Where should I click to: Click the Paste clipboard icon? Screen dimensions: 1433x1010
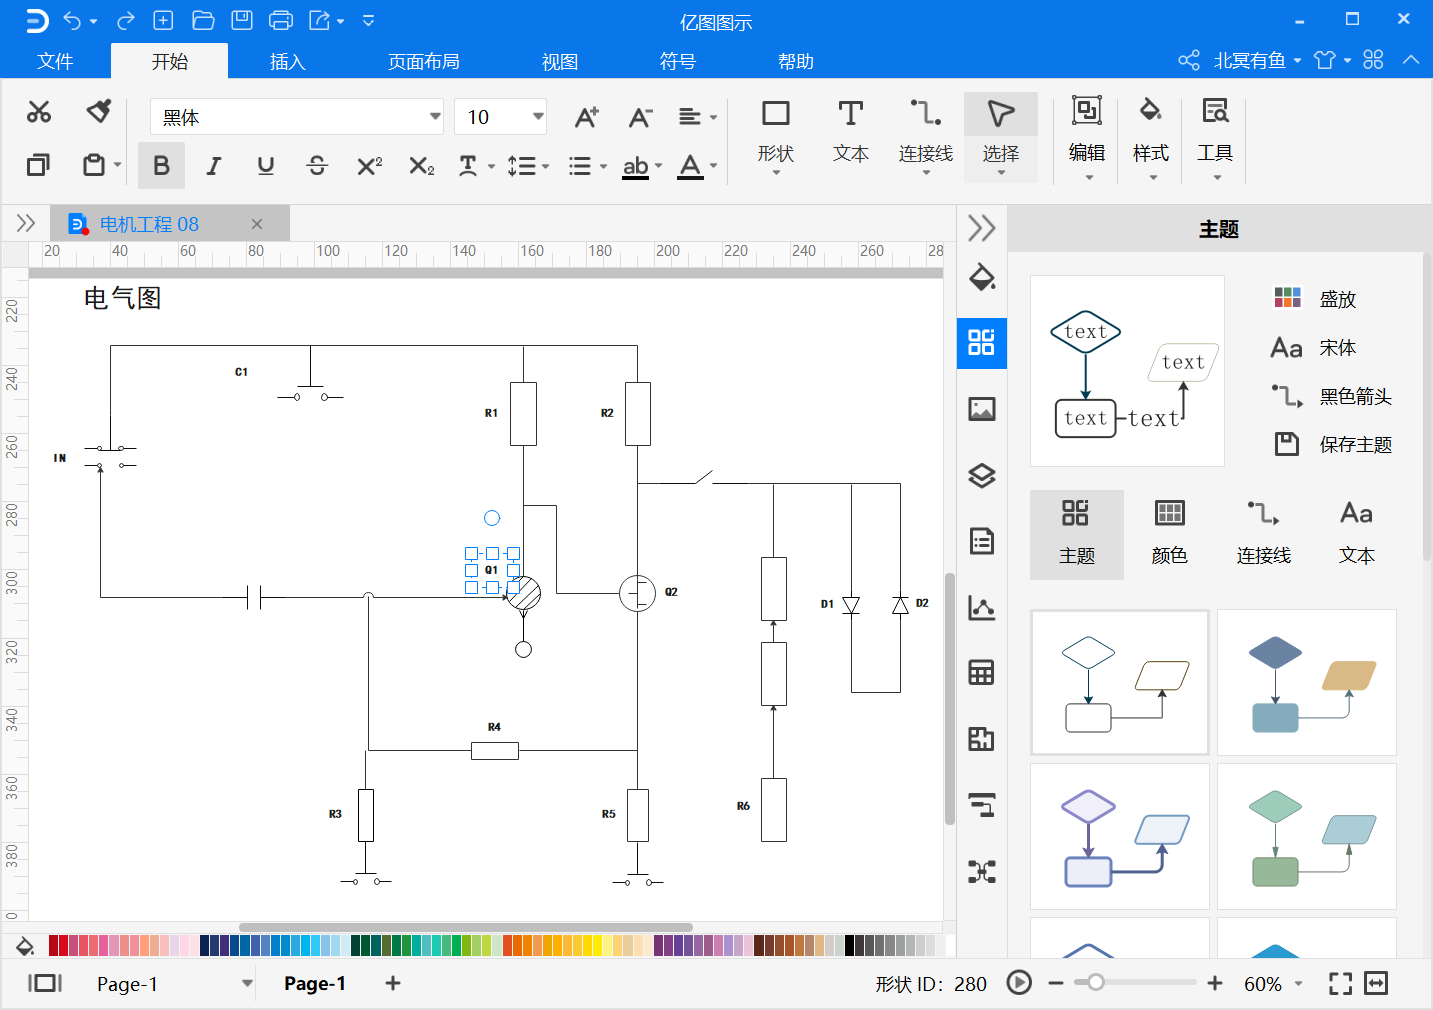click(x=94, y=165)
